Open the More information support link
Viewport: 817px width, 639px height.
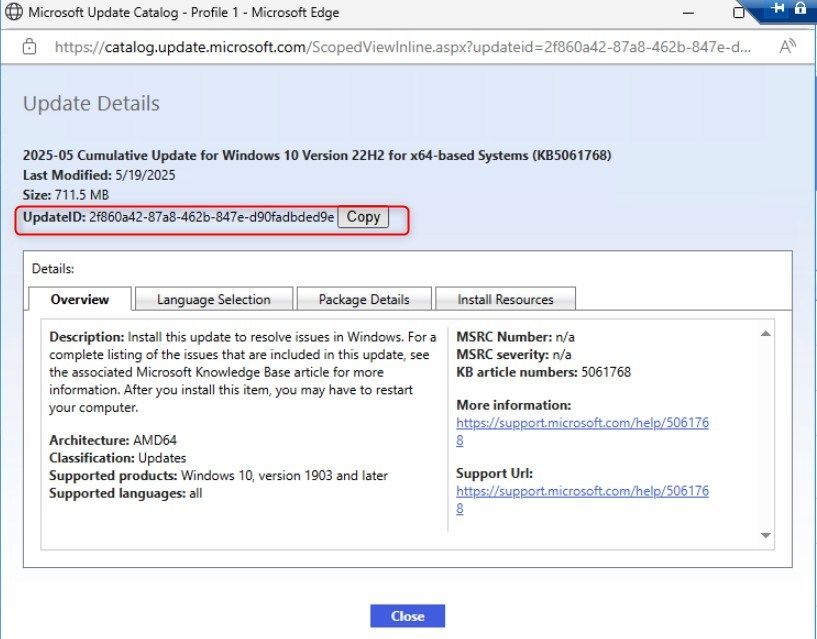[x=583, y=421]
